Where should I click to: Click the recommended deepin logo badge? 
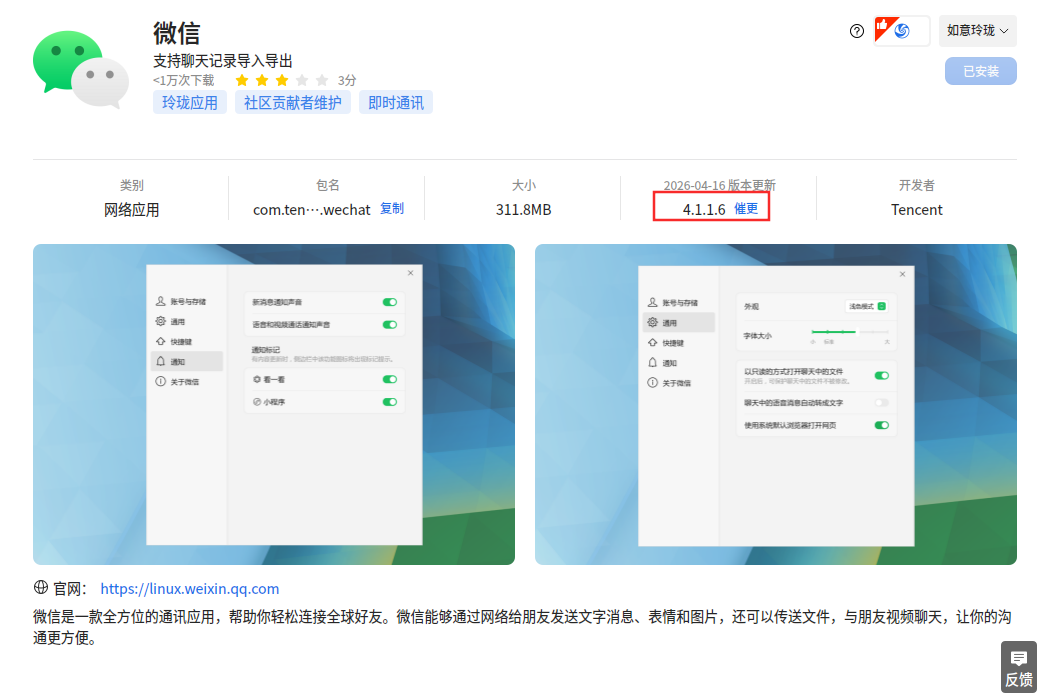coord(901,31)
